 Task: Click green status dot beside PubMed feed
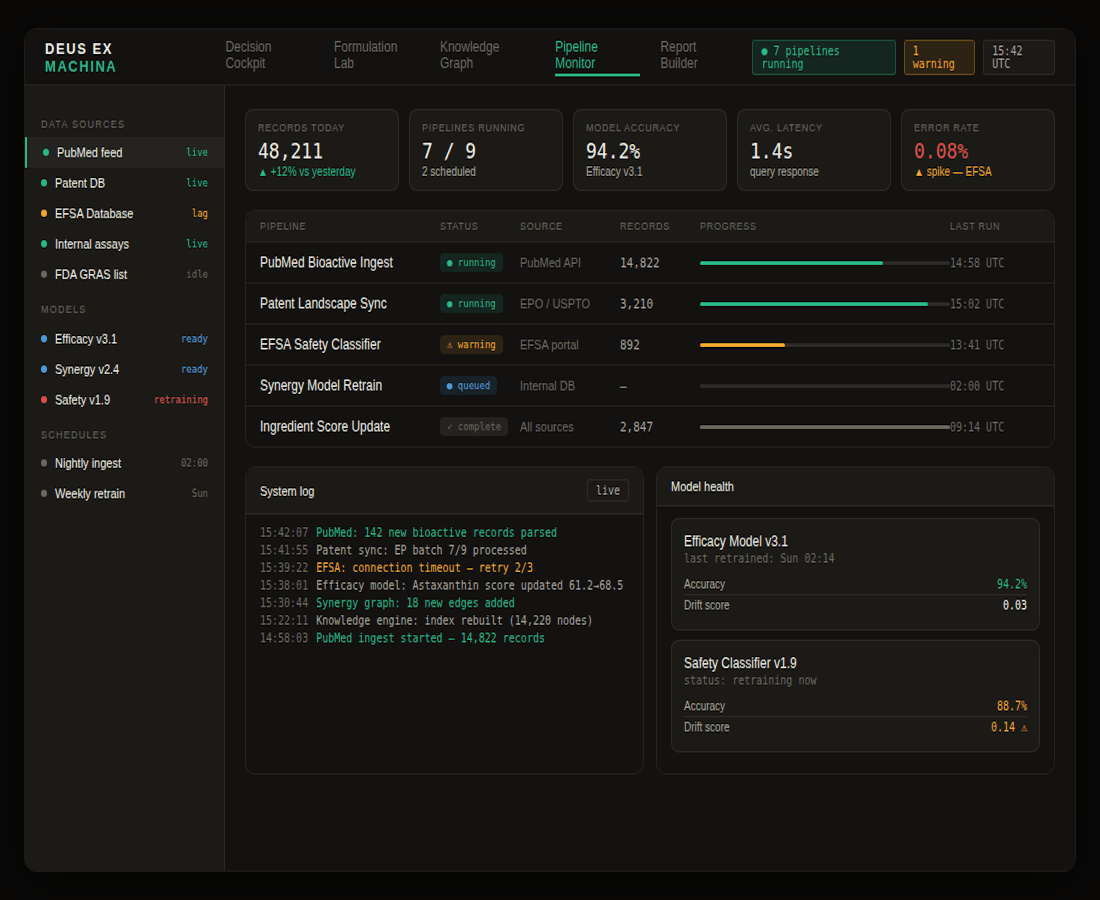coord(46,152)
